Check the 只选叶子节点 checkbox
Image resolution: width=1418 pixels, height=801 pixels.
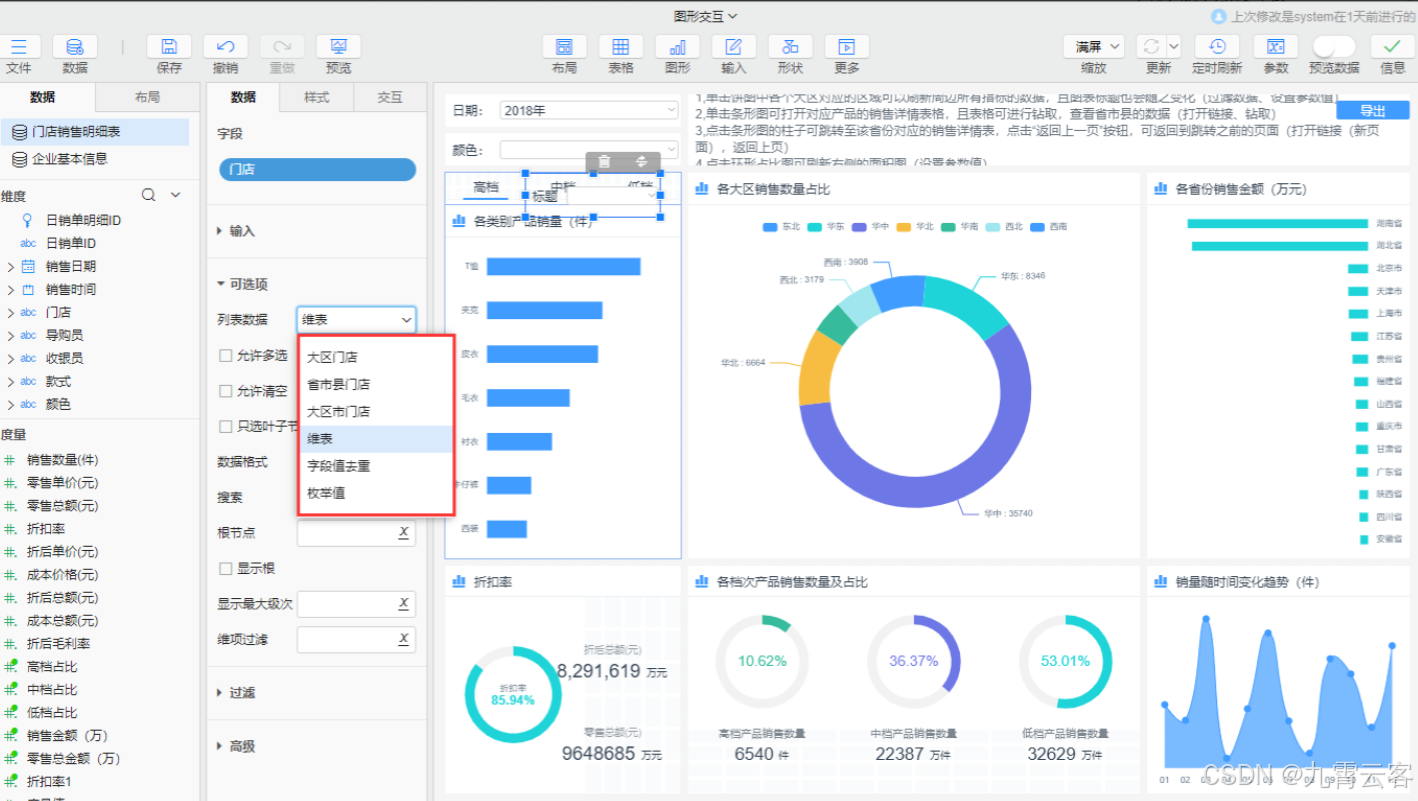click(x=225, y=426)
